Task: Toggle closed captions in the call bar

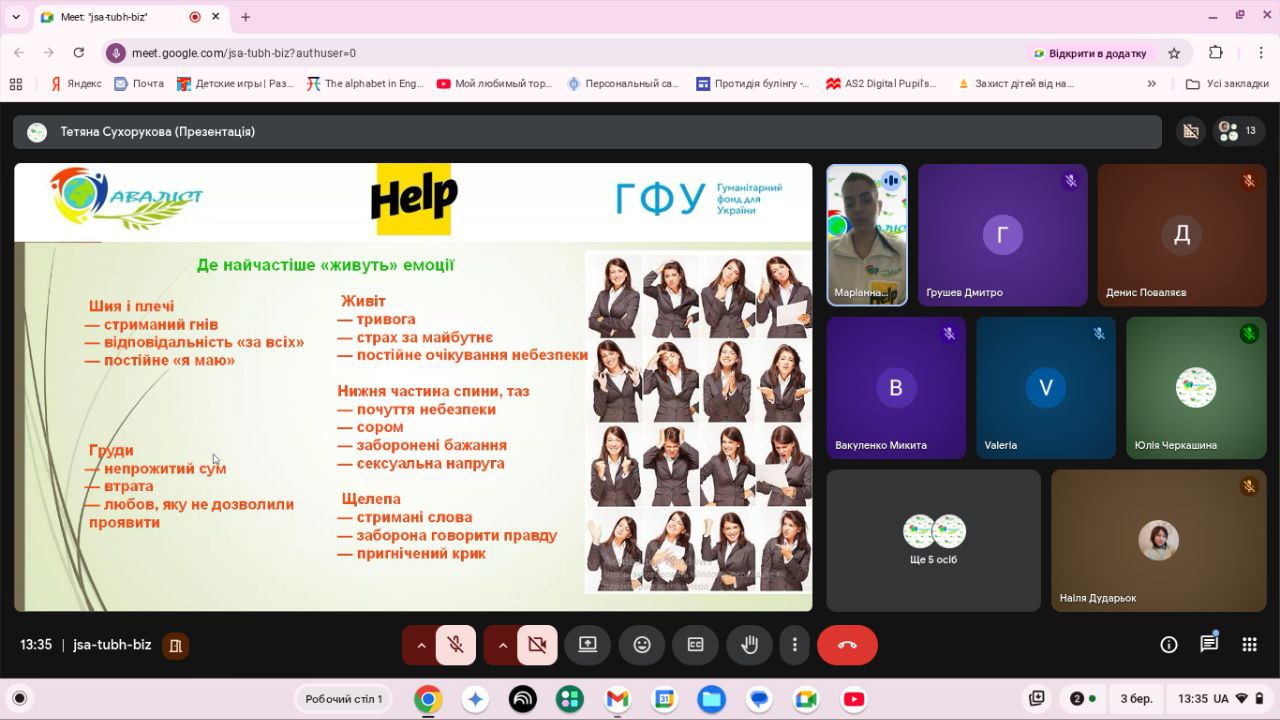Action: pyautogui.click(x=695, y=645)
